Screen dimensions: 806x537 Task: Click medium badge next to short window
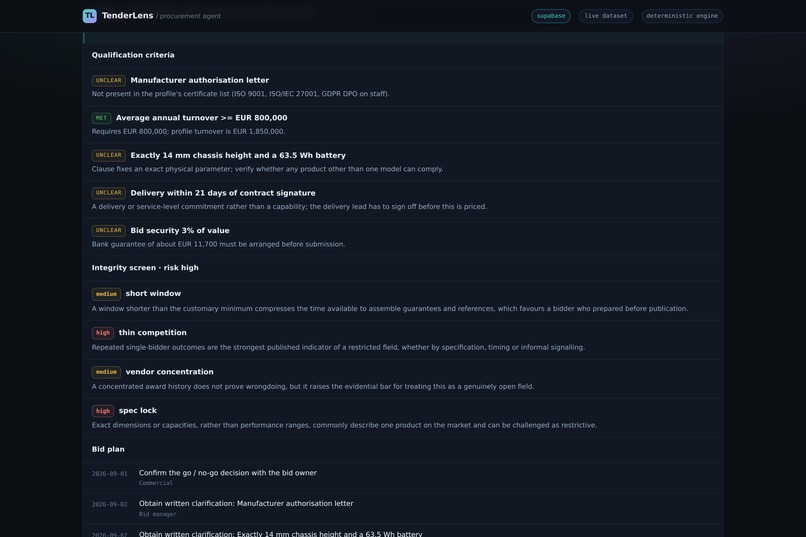(x=106, y=294)
